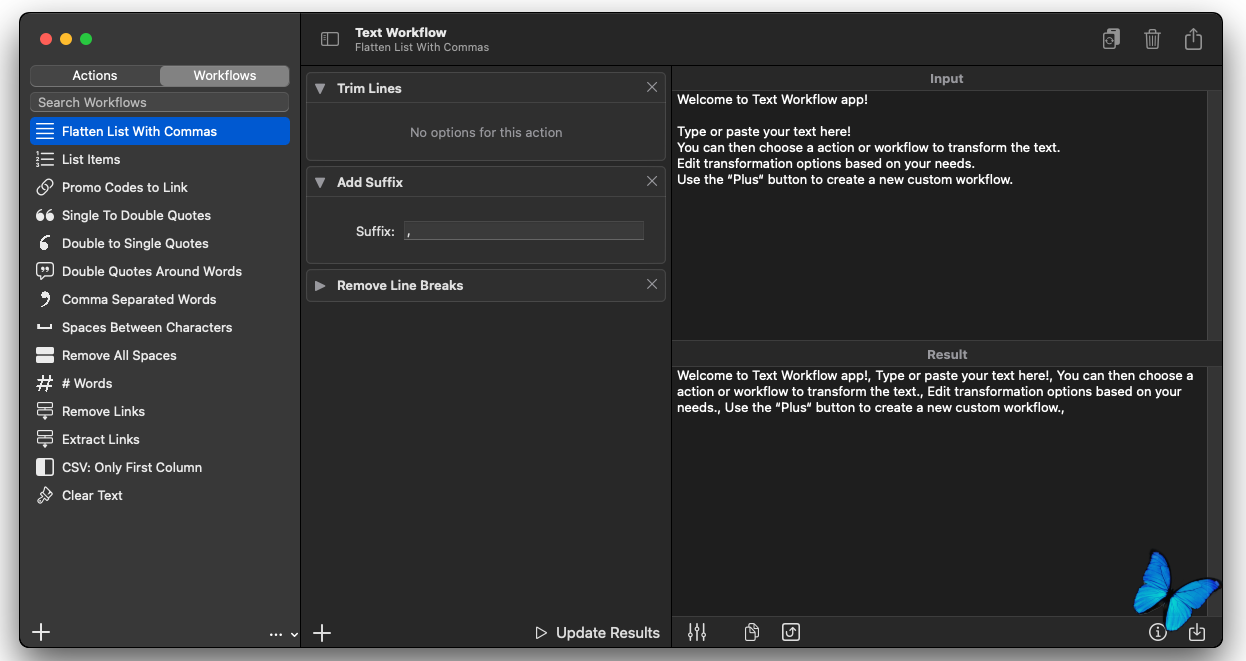1246x661 pixels.
Task: Open the info circle icon
Action: pos(1158,632)
